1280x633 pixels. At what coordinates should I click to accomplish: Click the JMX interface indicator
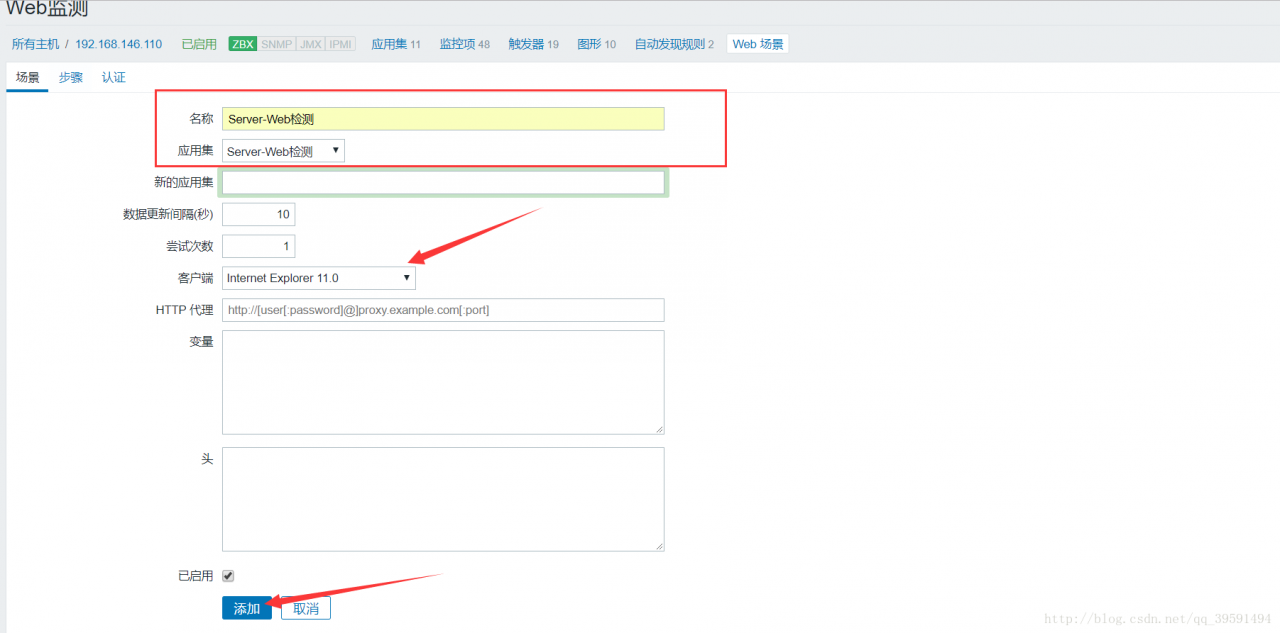click(x=312, y=43)
